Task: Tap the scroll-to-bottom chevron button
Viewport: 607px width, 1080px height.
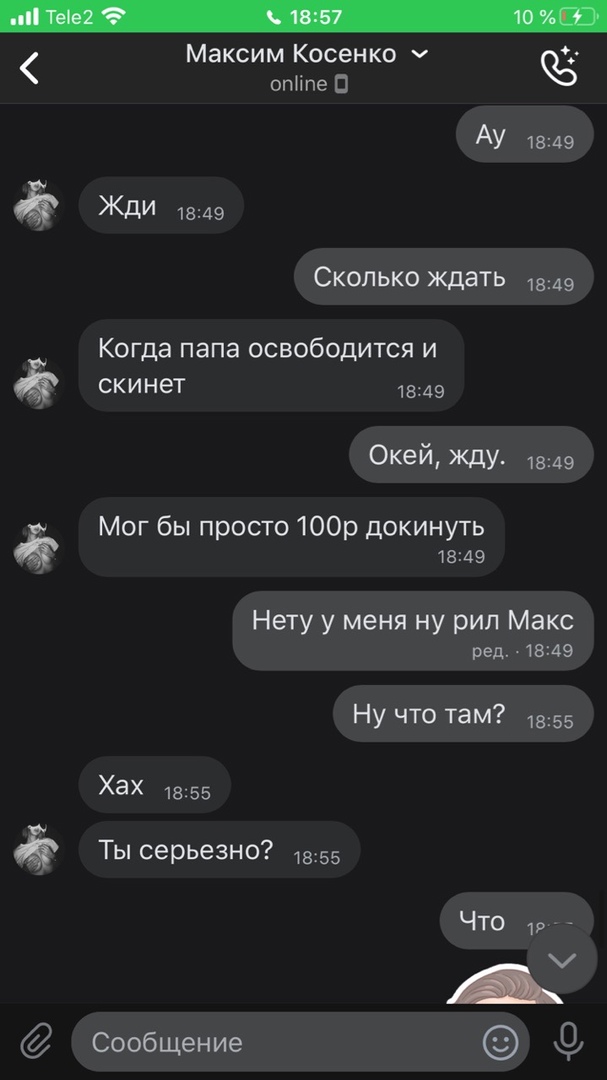Action: pos(562,959)
